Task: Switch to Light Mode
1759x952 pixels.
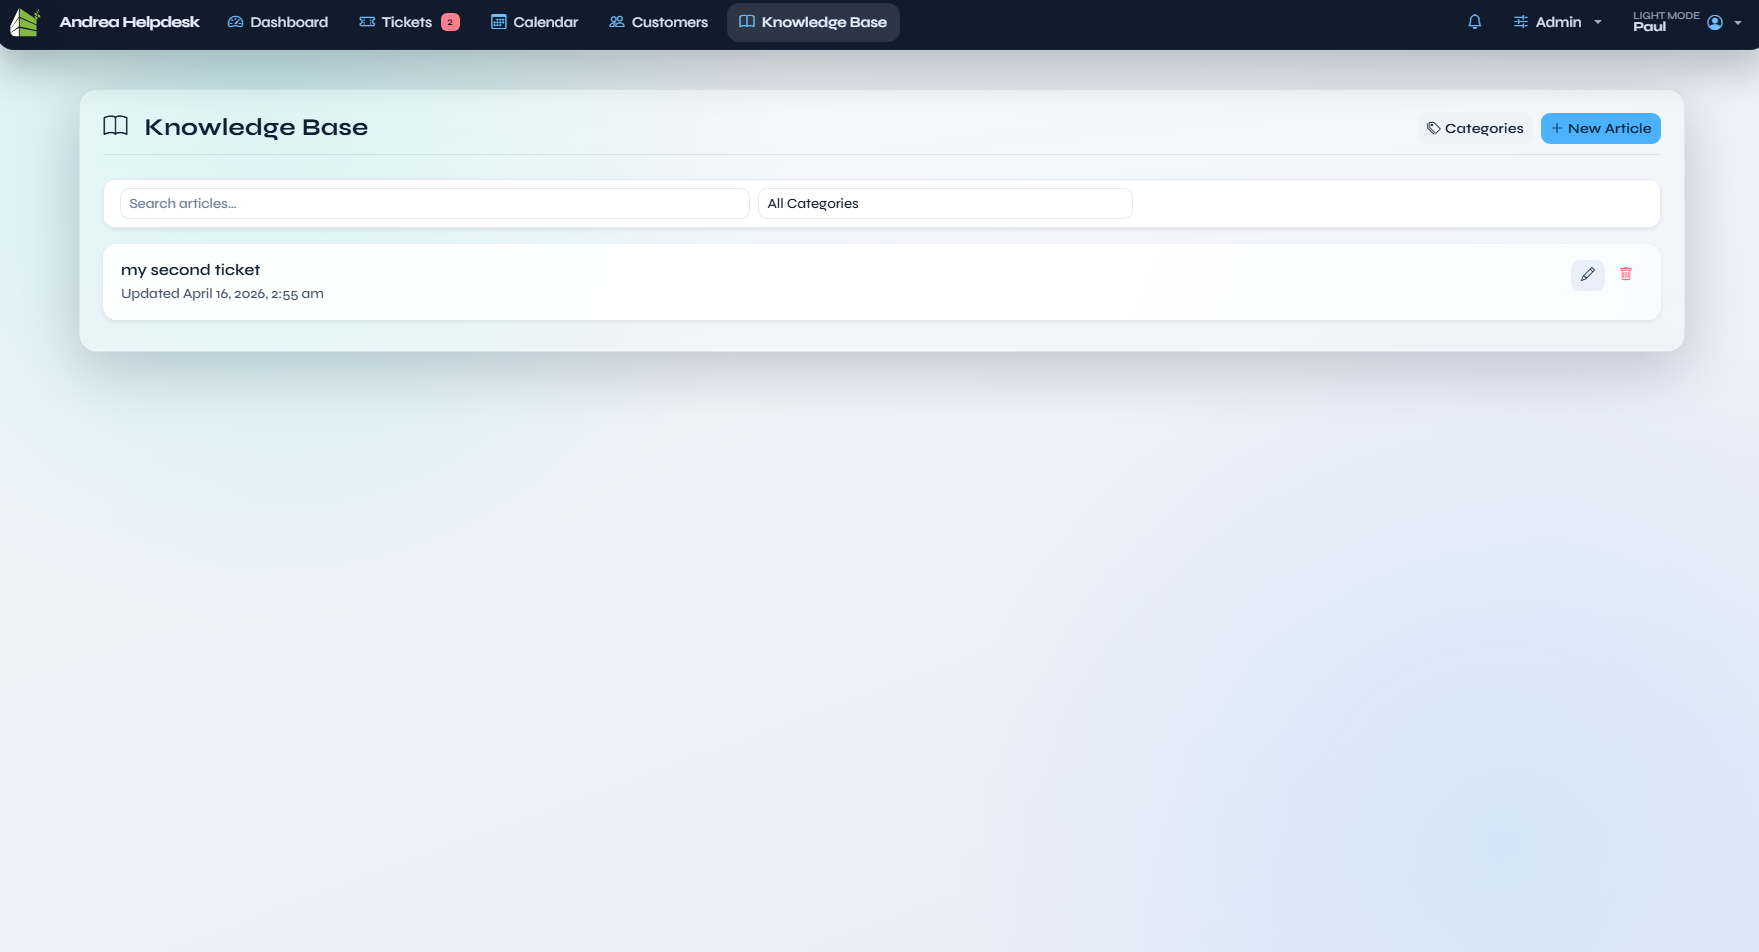Action: coord(1665,16)
